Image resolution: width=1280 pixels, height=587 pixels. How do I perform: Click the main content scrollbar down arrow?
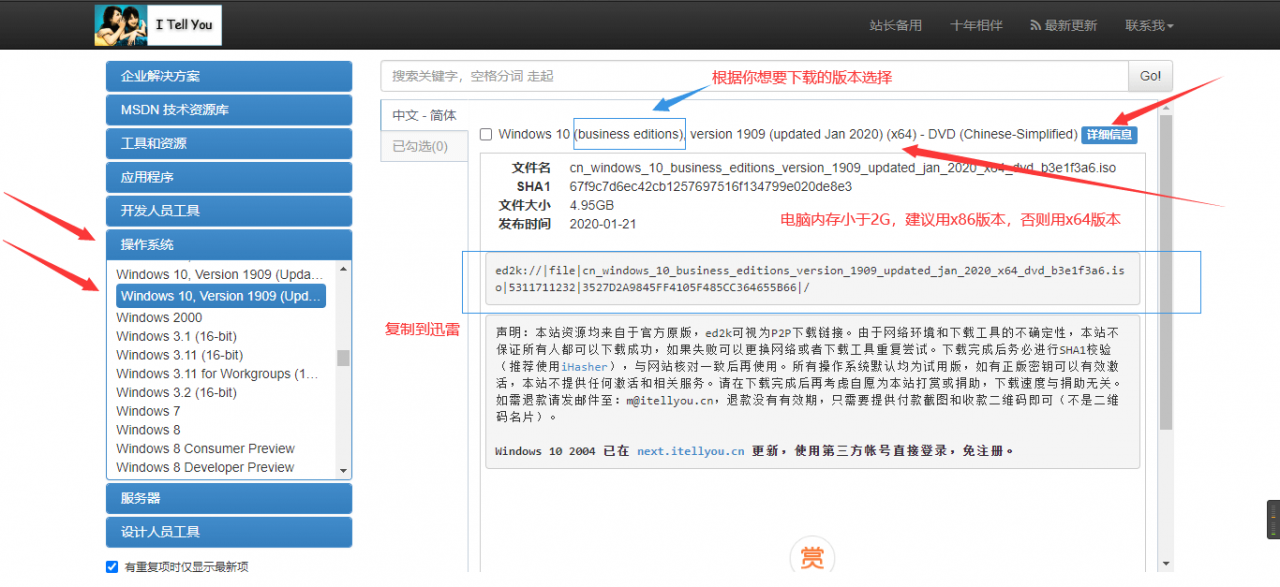(x=1165, y=564)
